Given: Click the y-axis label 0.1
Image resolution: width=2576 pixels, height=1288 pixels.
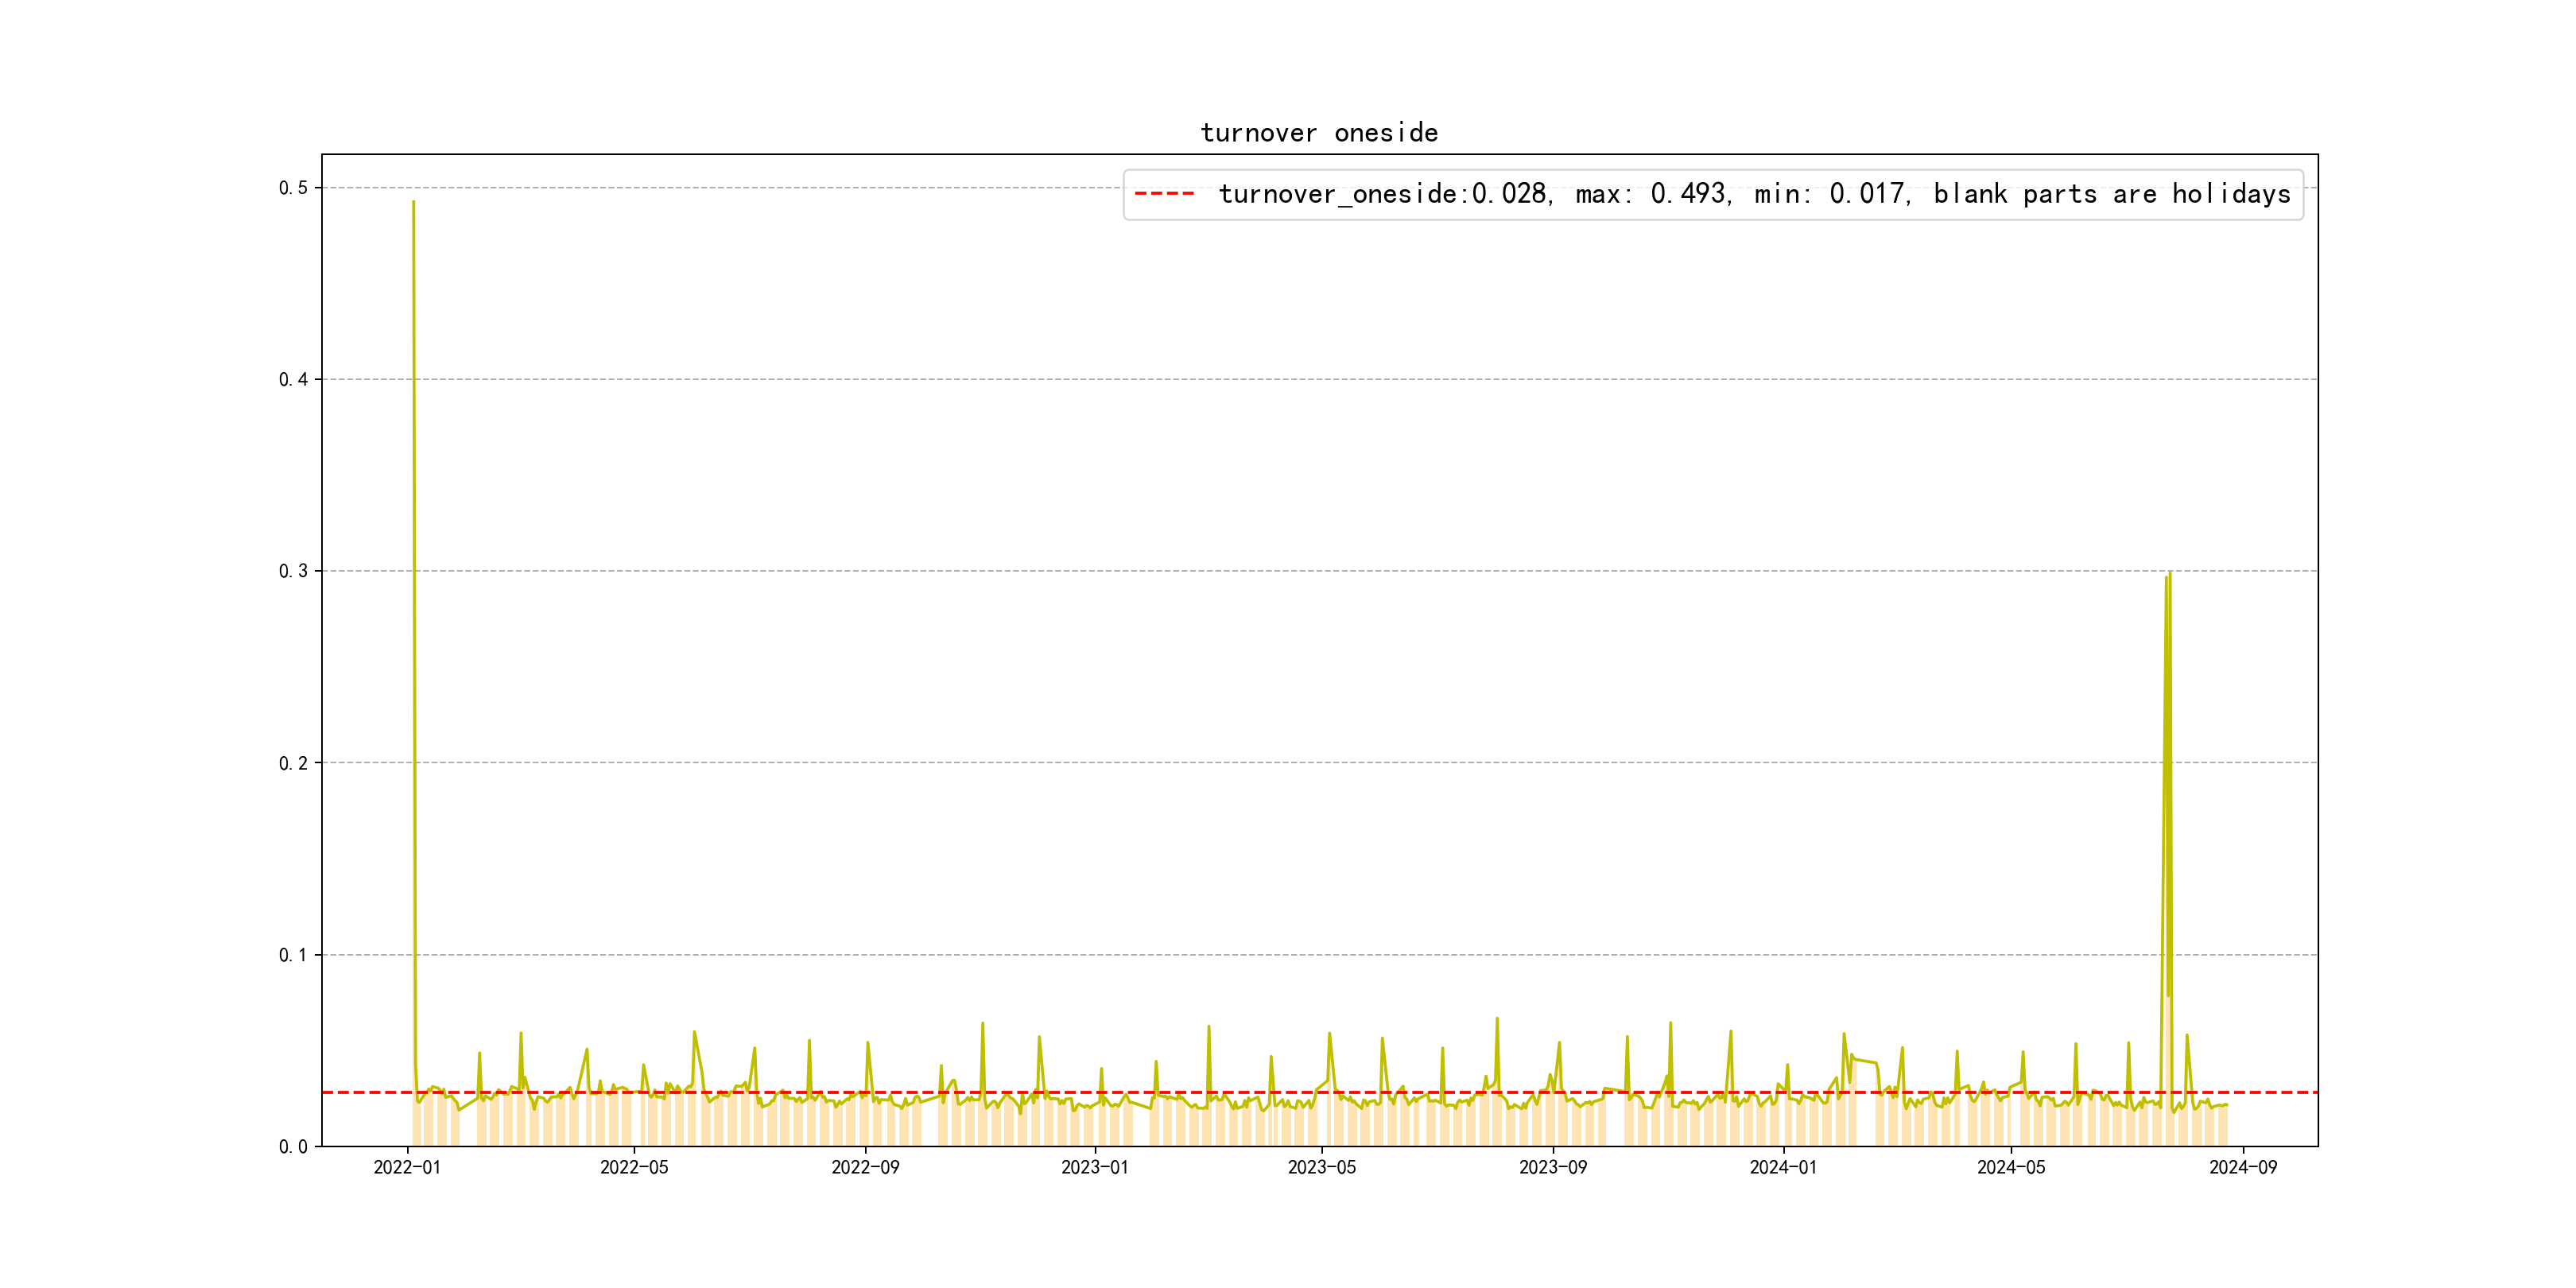Looking at the screenshot, I should (x=293, y=955).
